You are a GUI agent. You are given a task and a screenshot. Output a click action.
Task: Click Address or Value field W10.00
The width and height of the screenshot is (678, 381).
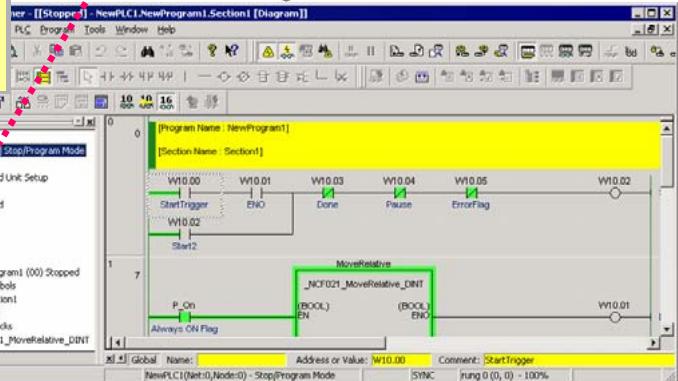[x=401, y=360]
